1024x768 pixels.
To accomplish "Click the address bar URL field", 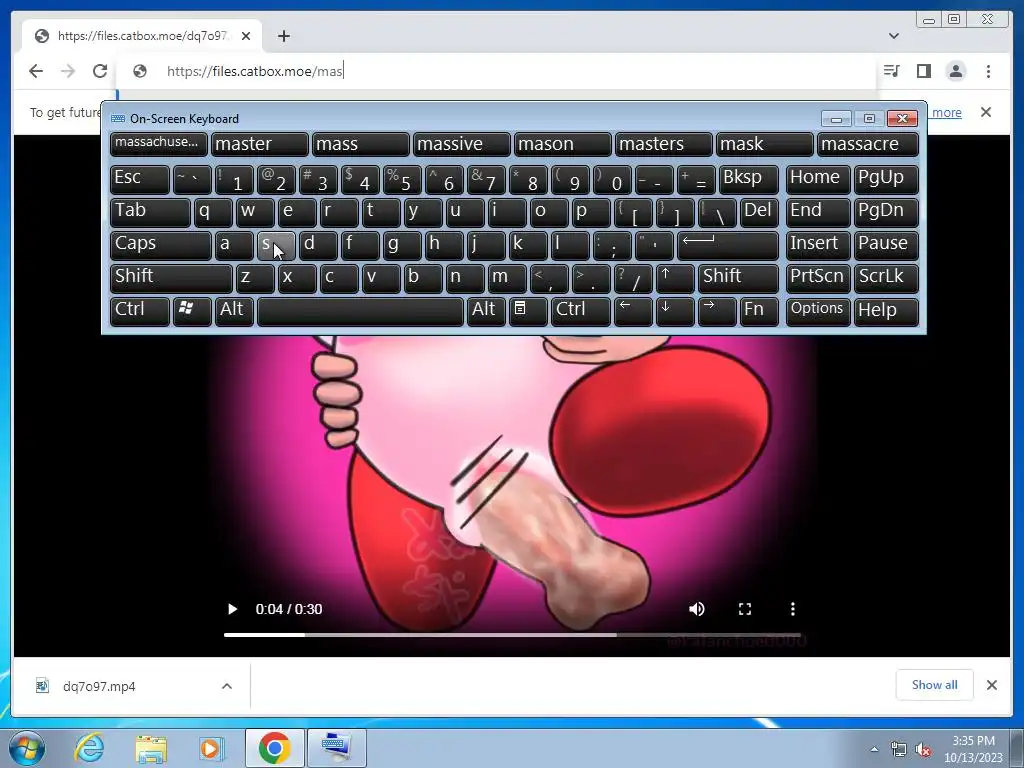I will click(x=496, y=71).
